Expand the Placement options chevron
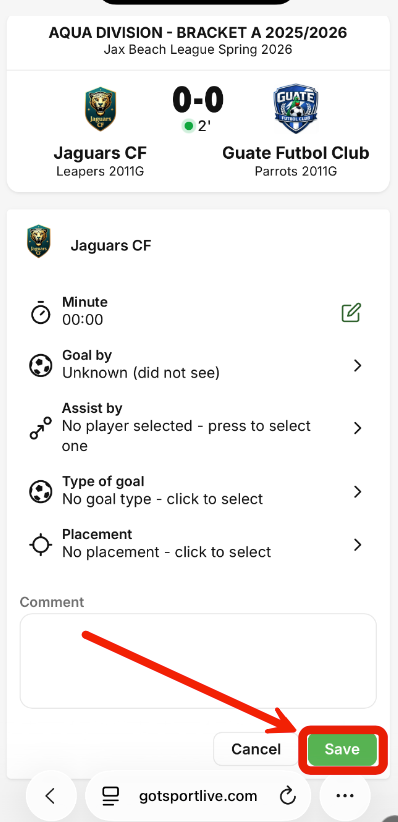398x822 pixels. [358, 545]
